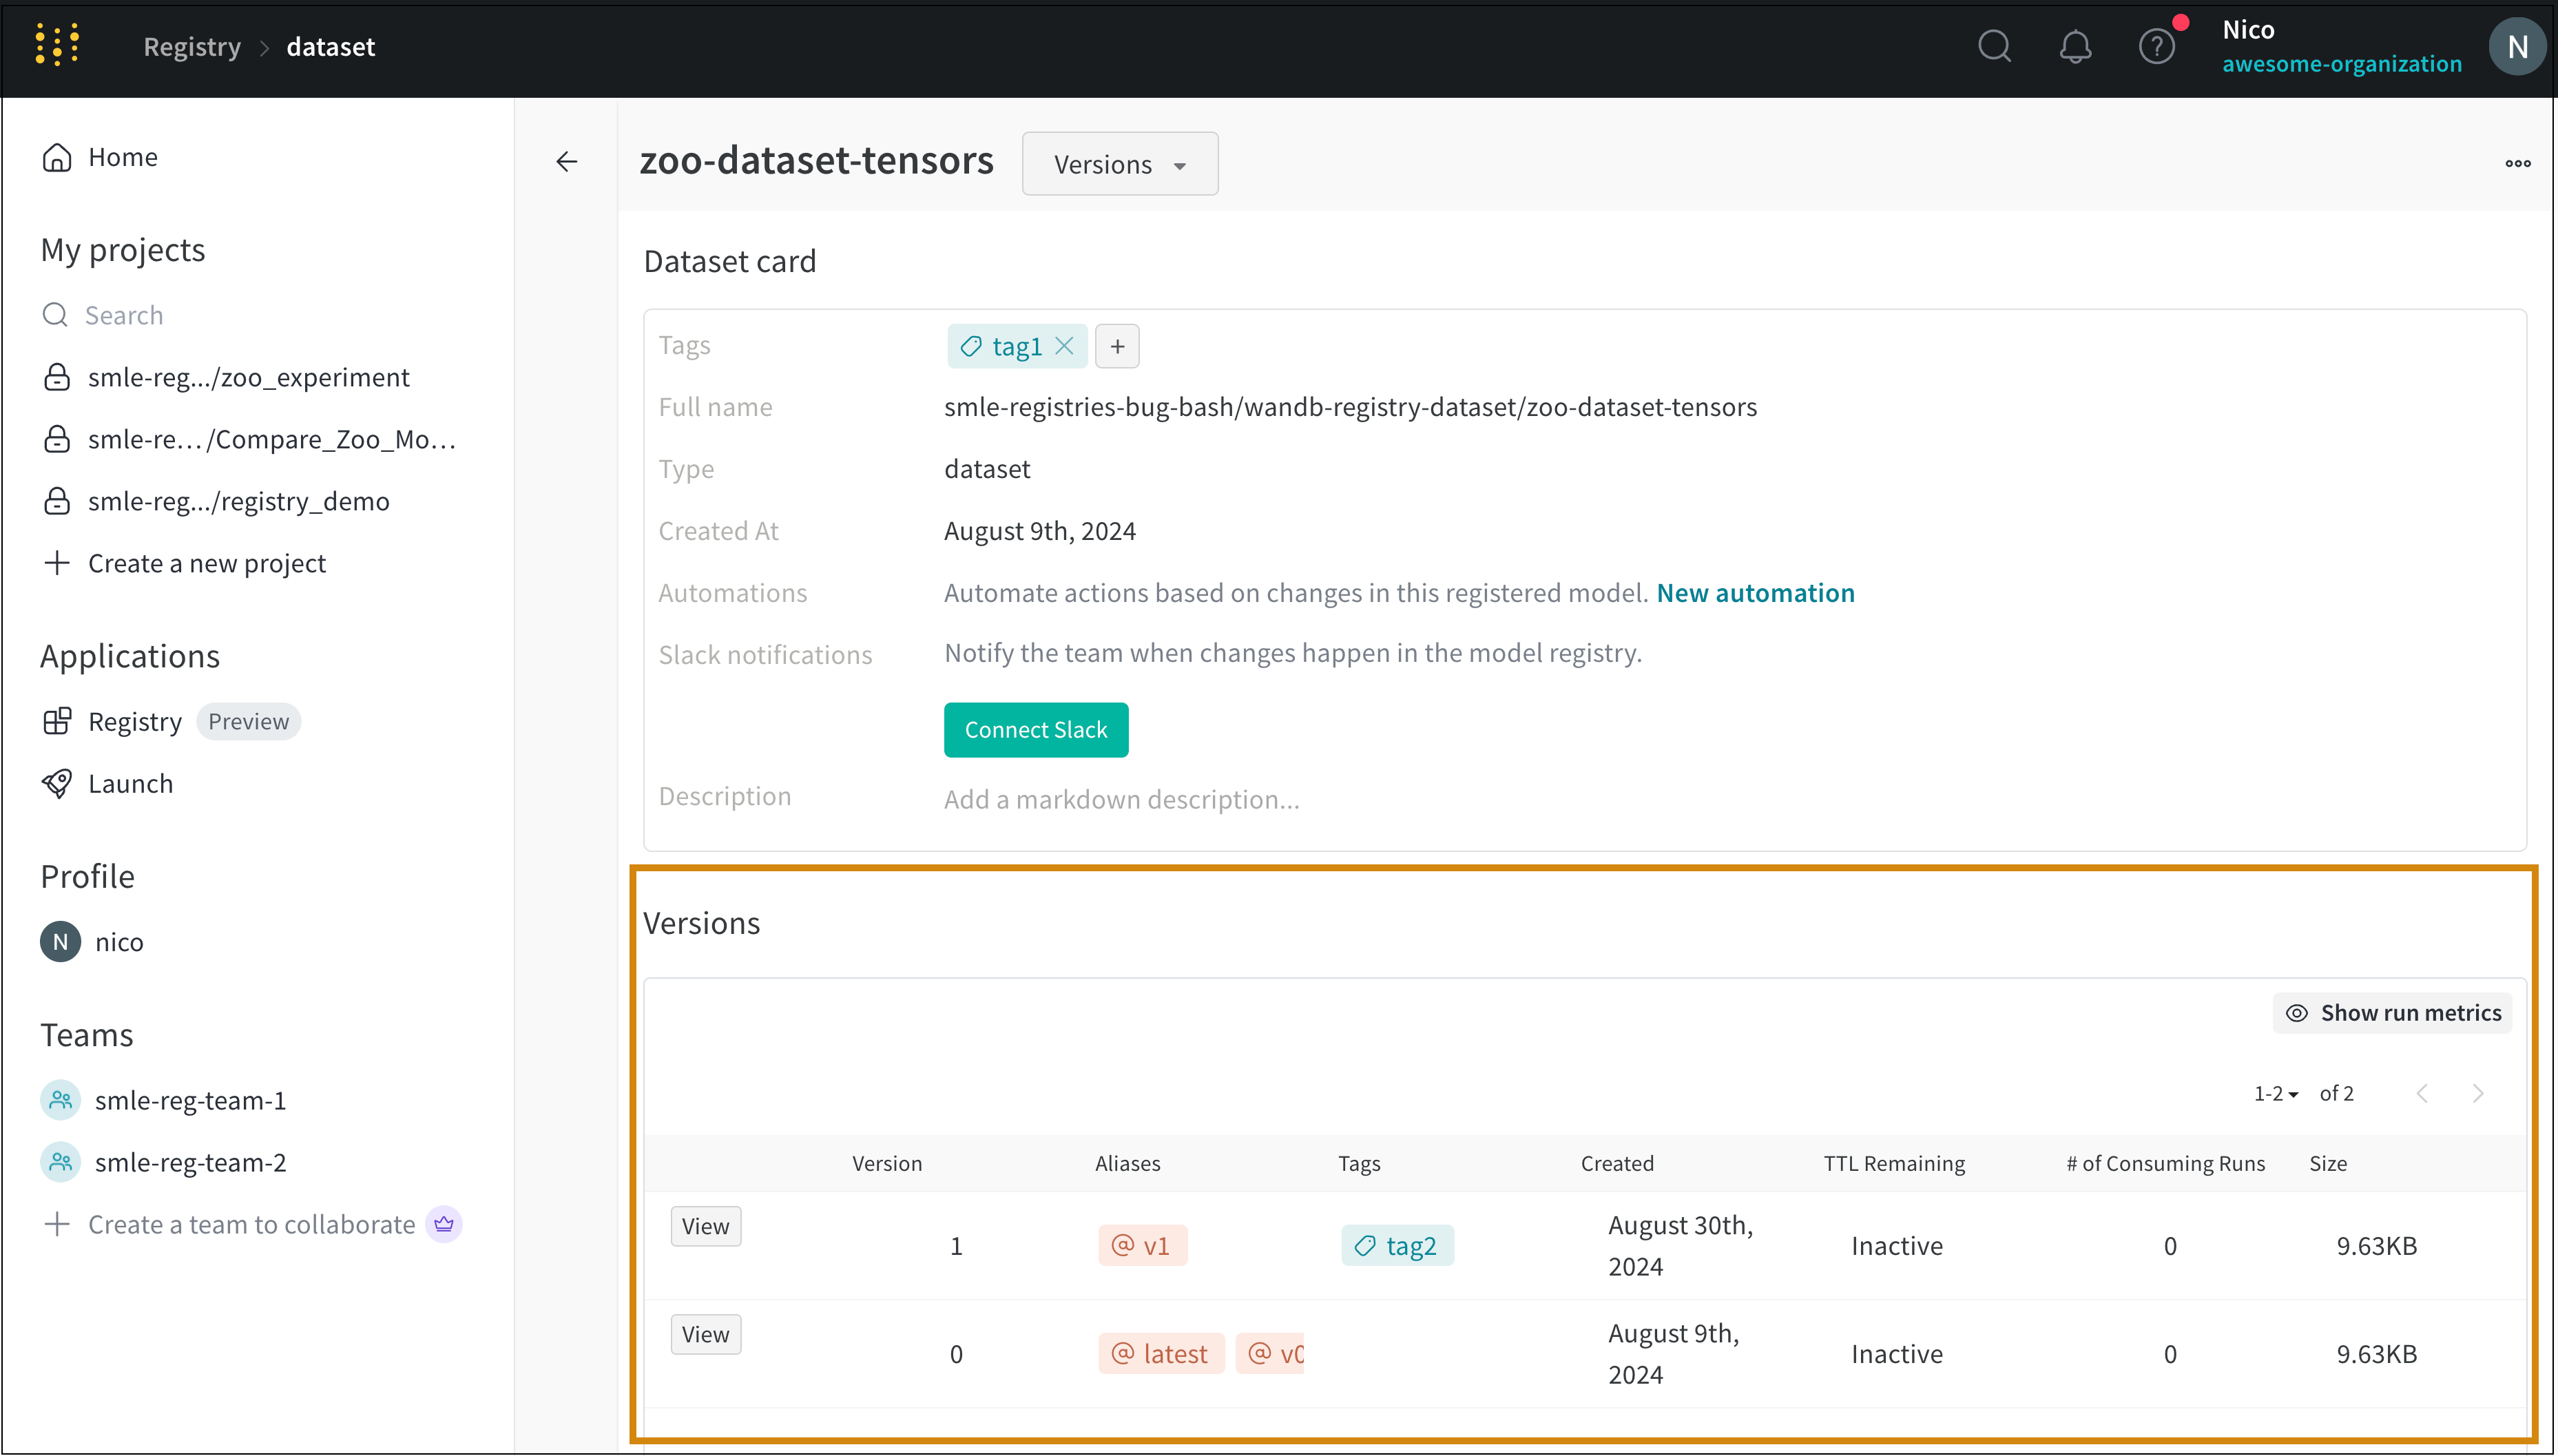Viewport: 2558px width, 1456px height.
Task: Go back using the arrow beside zoo-dataset-tensors
Action: (567, 161)
